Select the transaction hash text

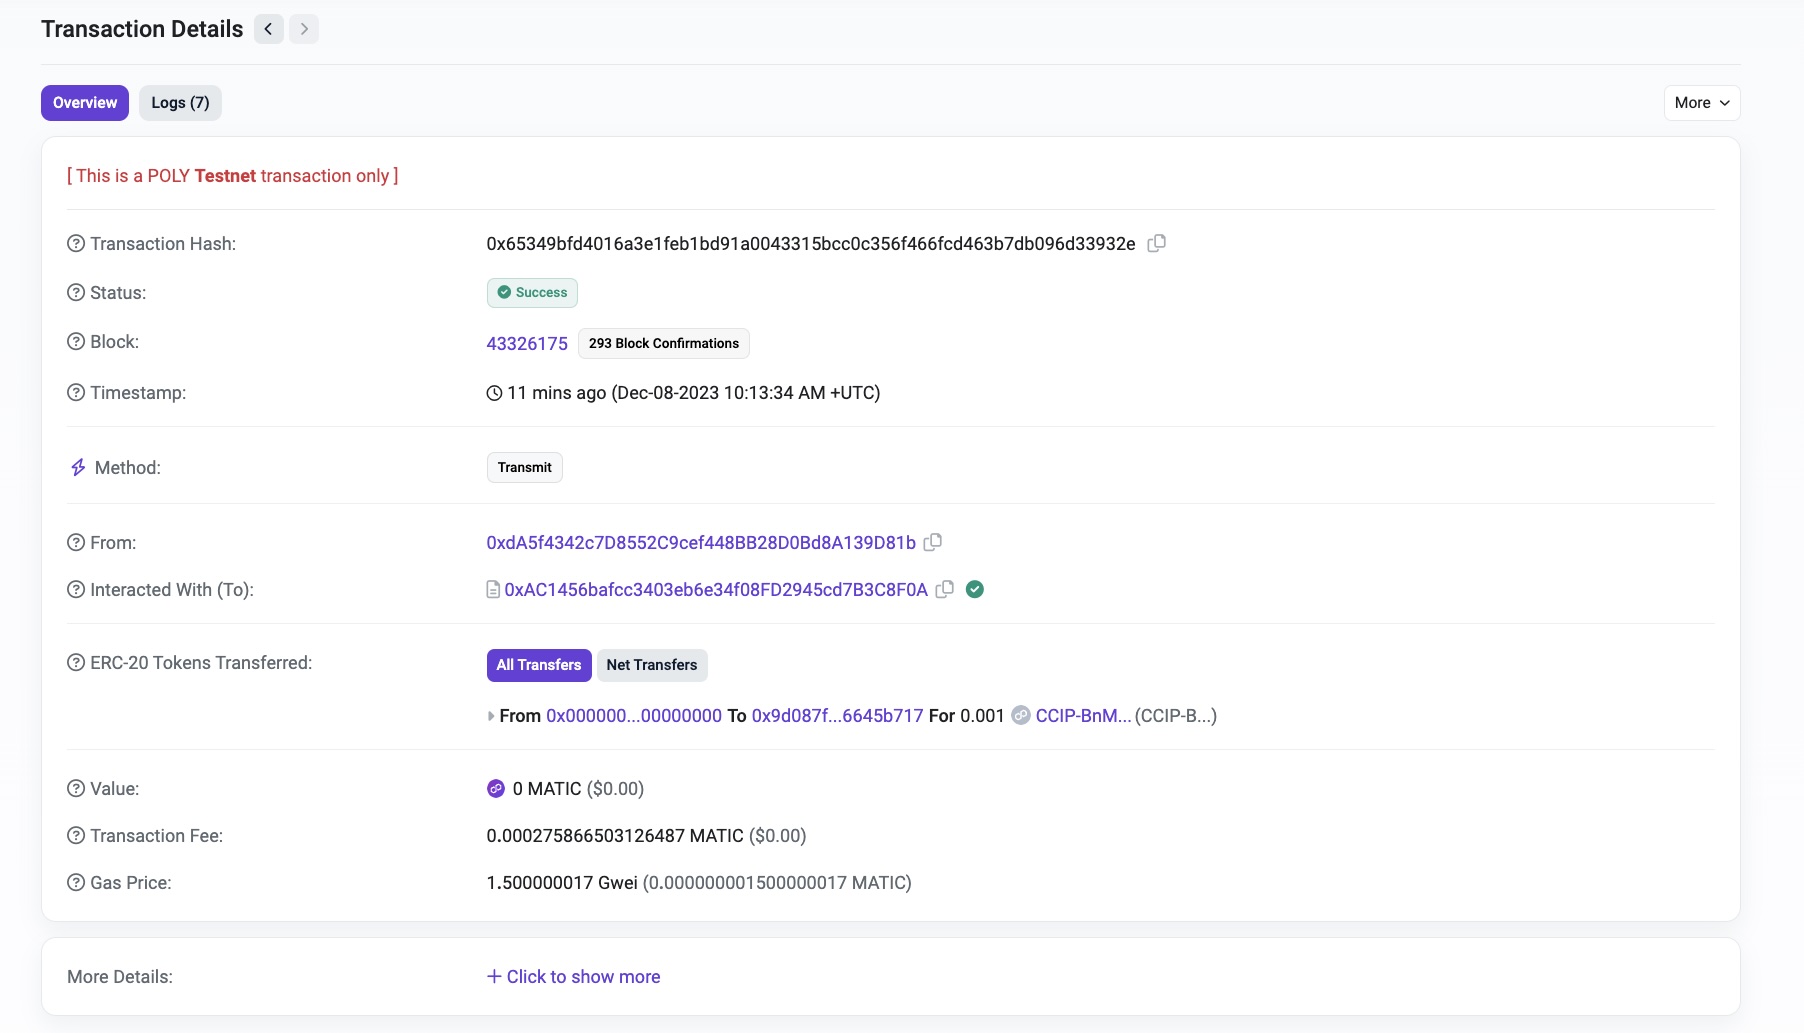811,243
